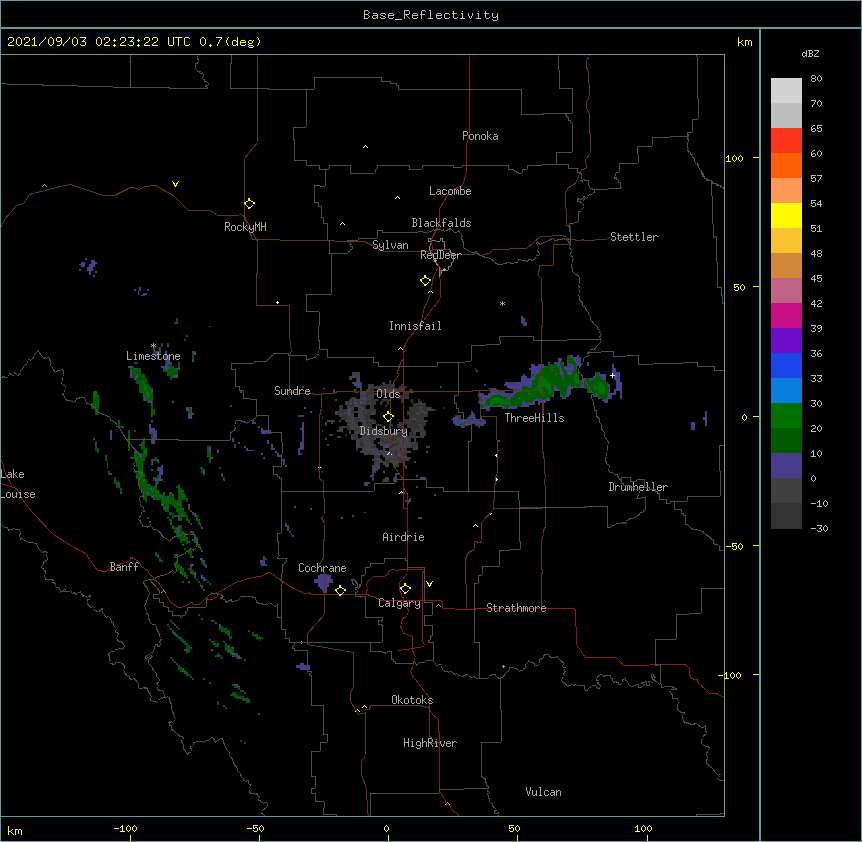Click the light gray 80 dBZ legend swatch
Image resolution: width=862 pixels, height=842 pixels.
click(786, 91)
